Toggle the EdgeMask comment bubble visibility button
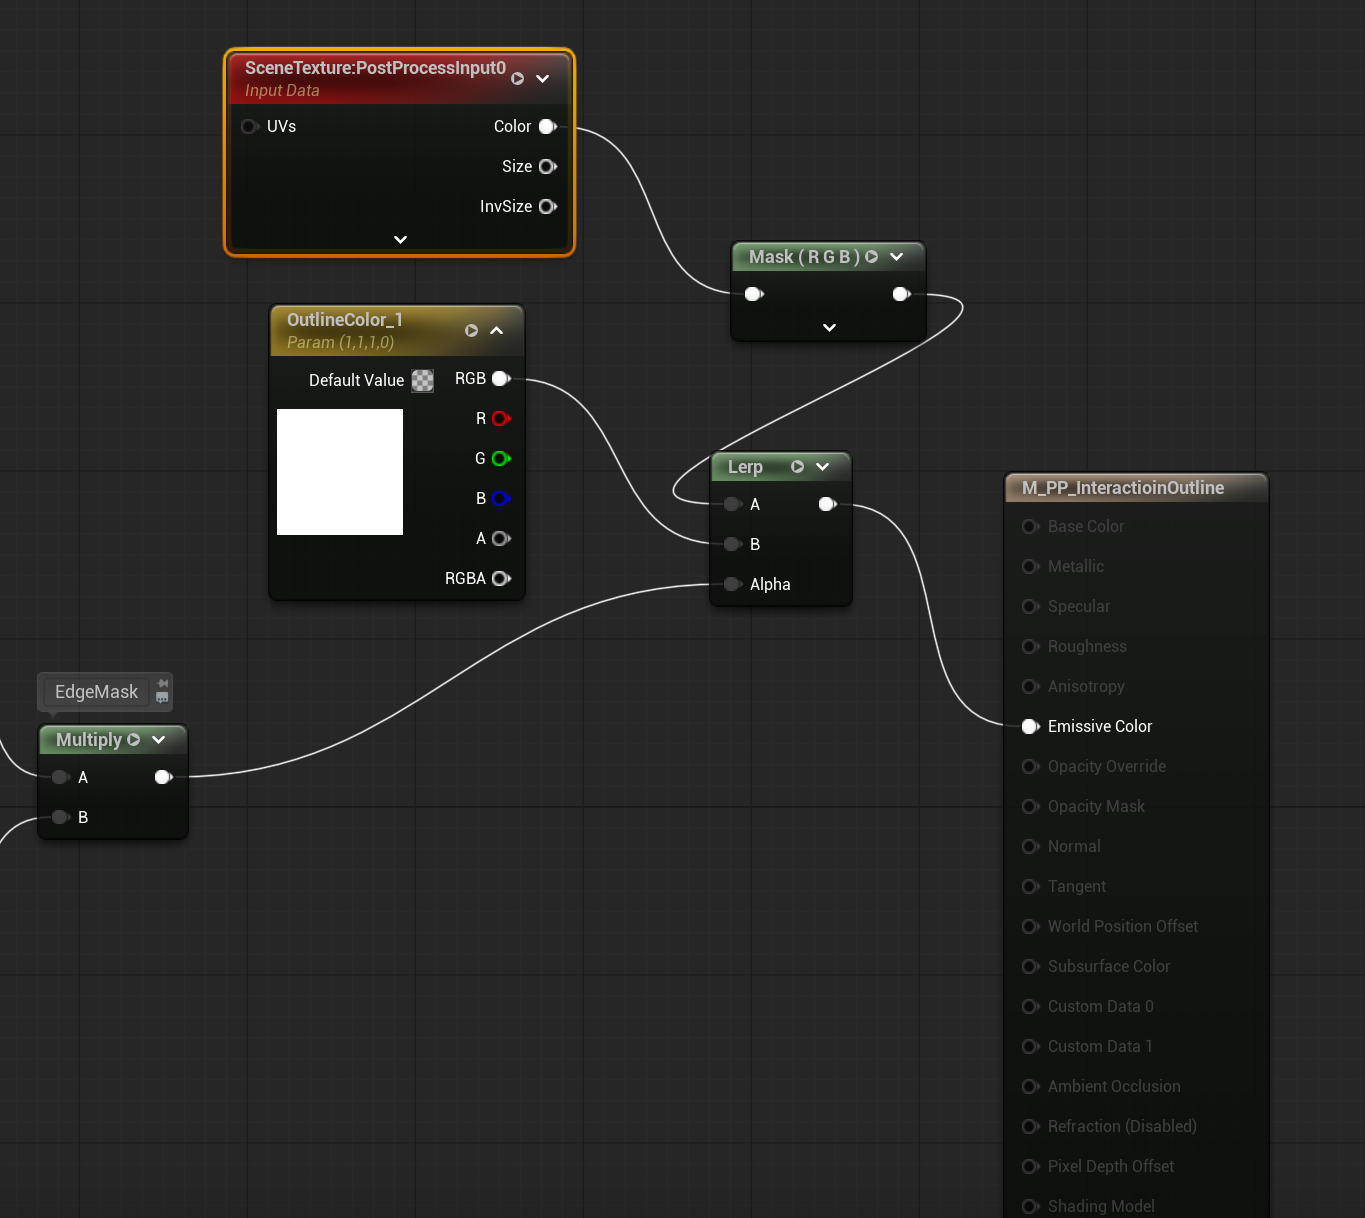 (162, 698)
